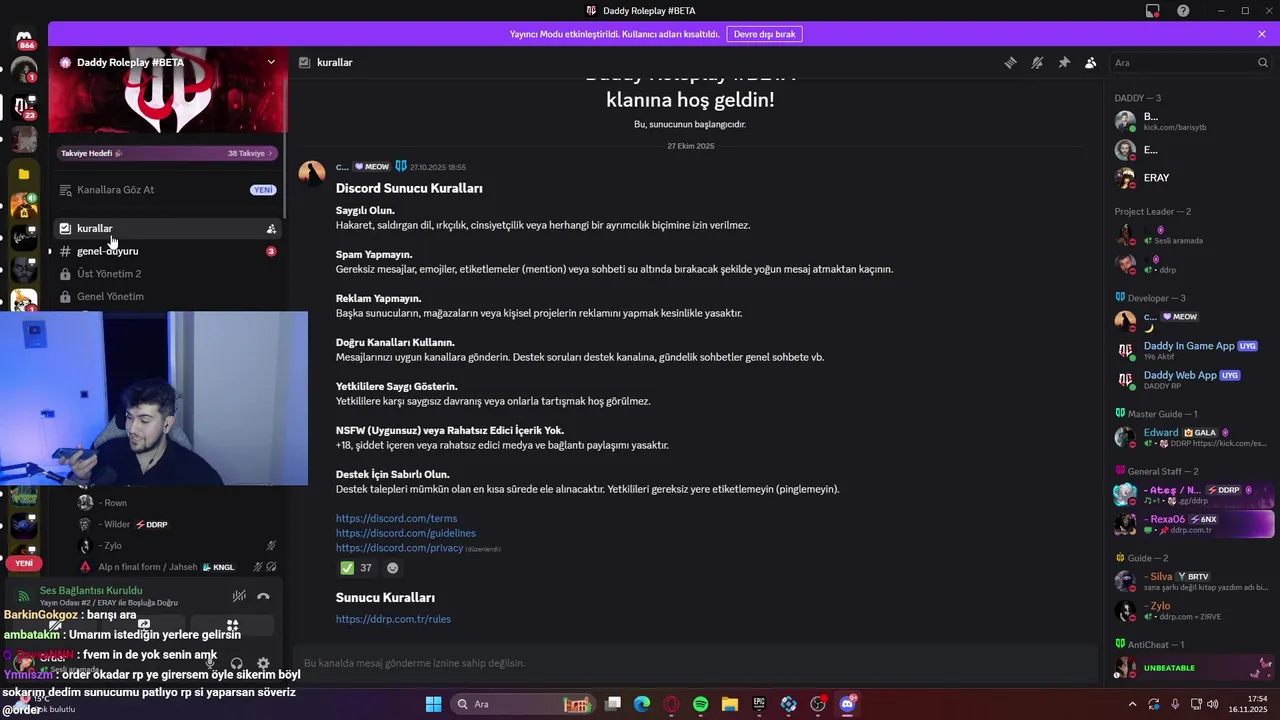Click the Takviye Hedefi boost progress bar
This screenshot has width=1280, height=720.
tap(167, 153)
